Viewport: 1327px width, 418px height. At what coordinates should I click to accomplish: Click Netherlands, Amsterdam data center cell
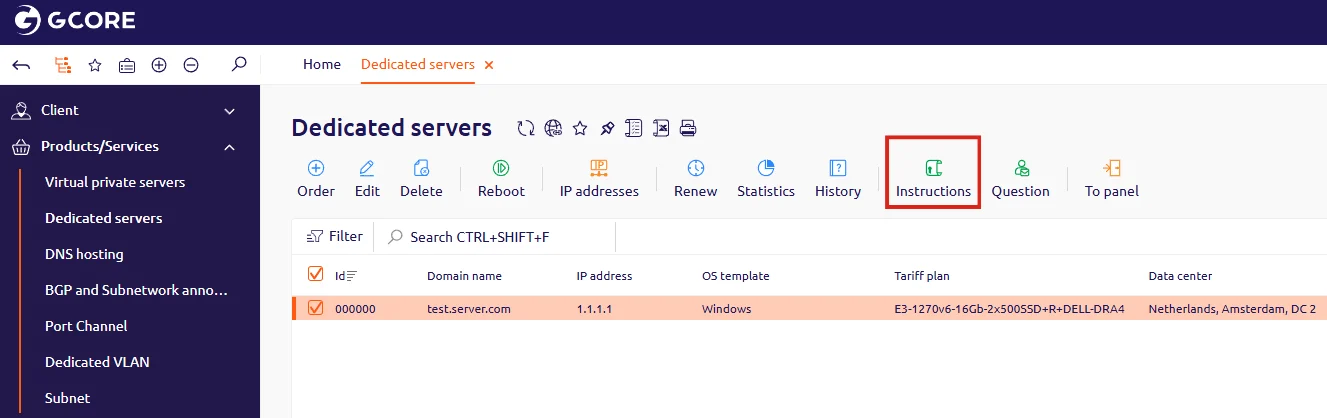point(1231,309)
